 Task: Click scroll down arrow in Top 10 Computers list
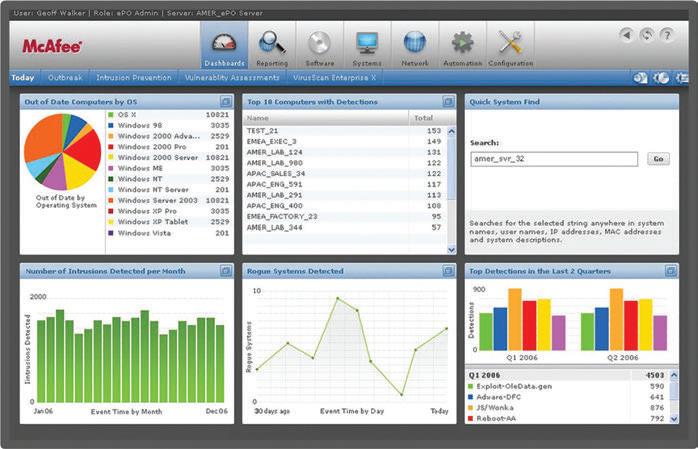click(x=451, y=250)
